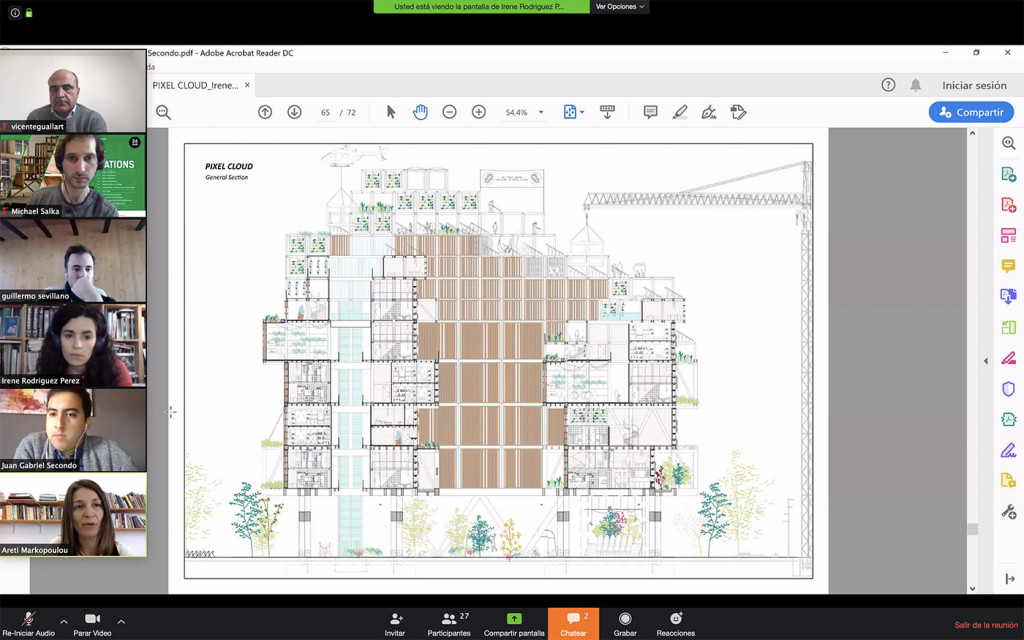Open the document search magnifier
1024x640 pixels.
162,112
